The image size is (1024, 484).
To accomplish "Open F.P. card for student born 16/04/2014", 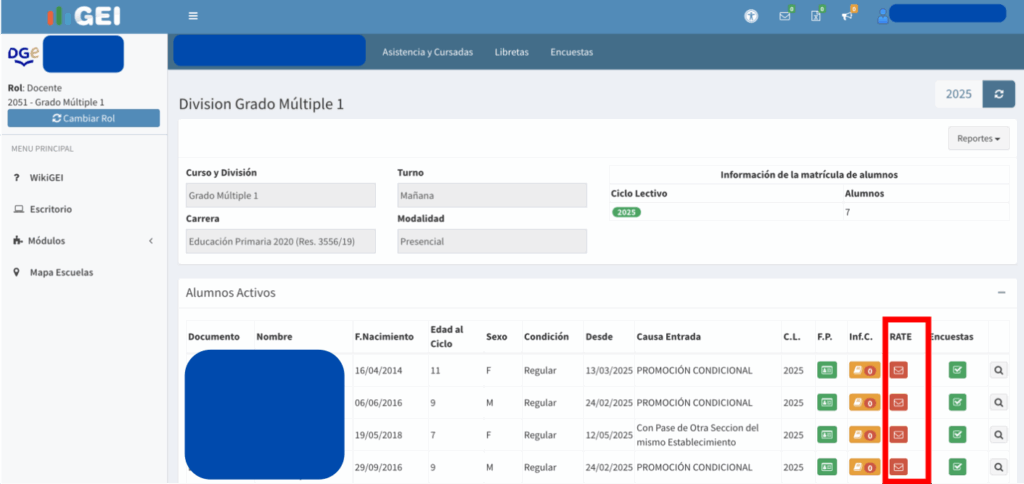I will point(827,370).
